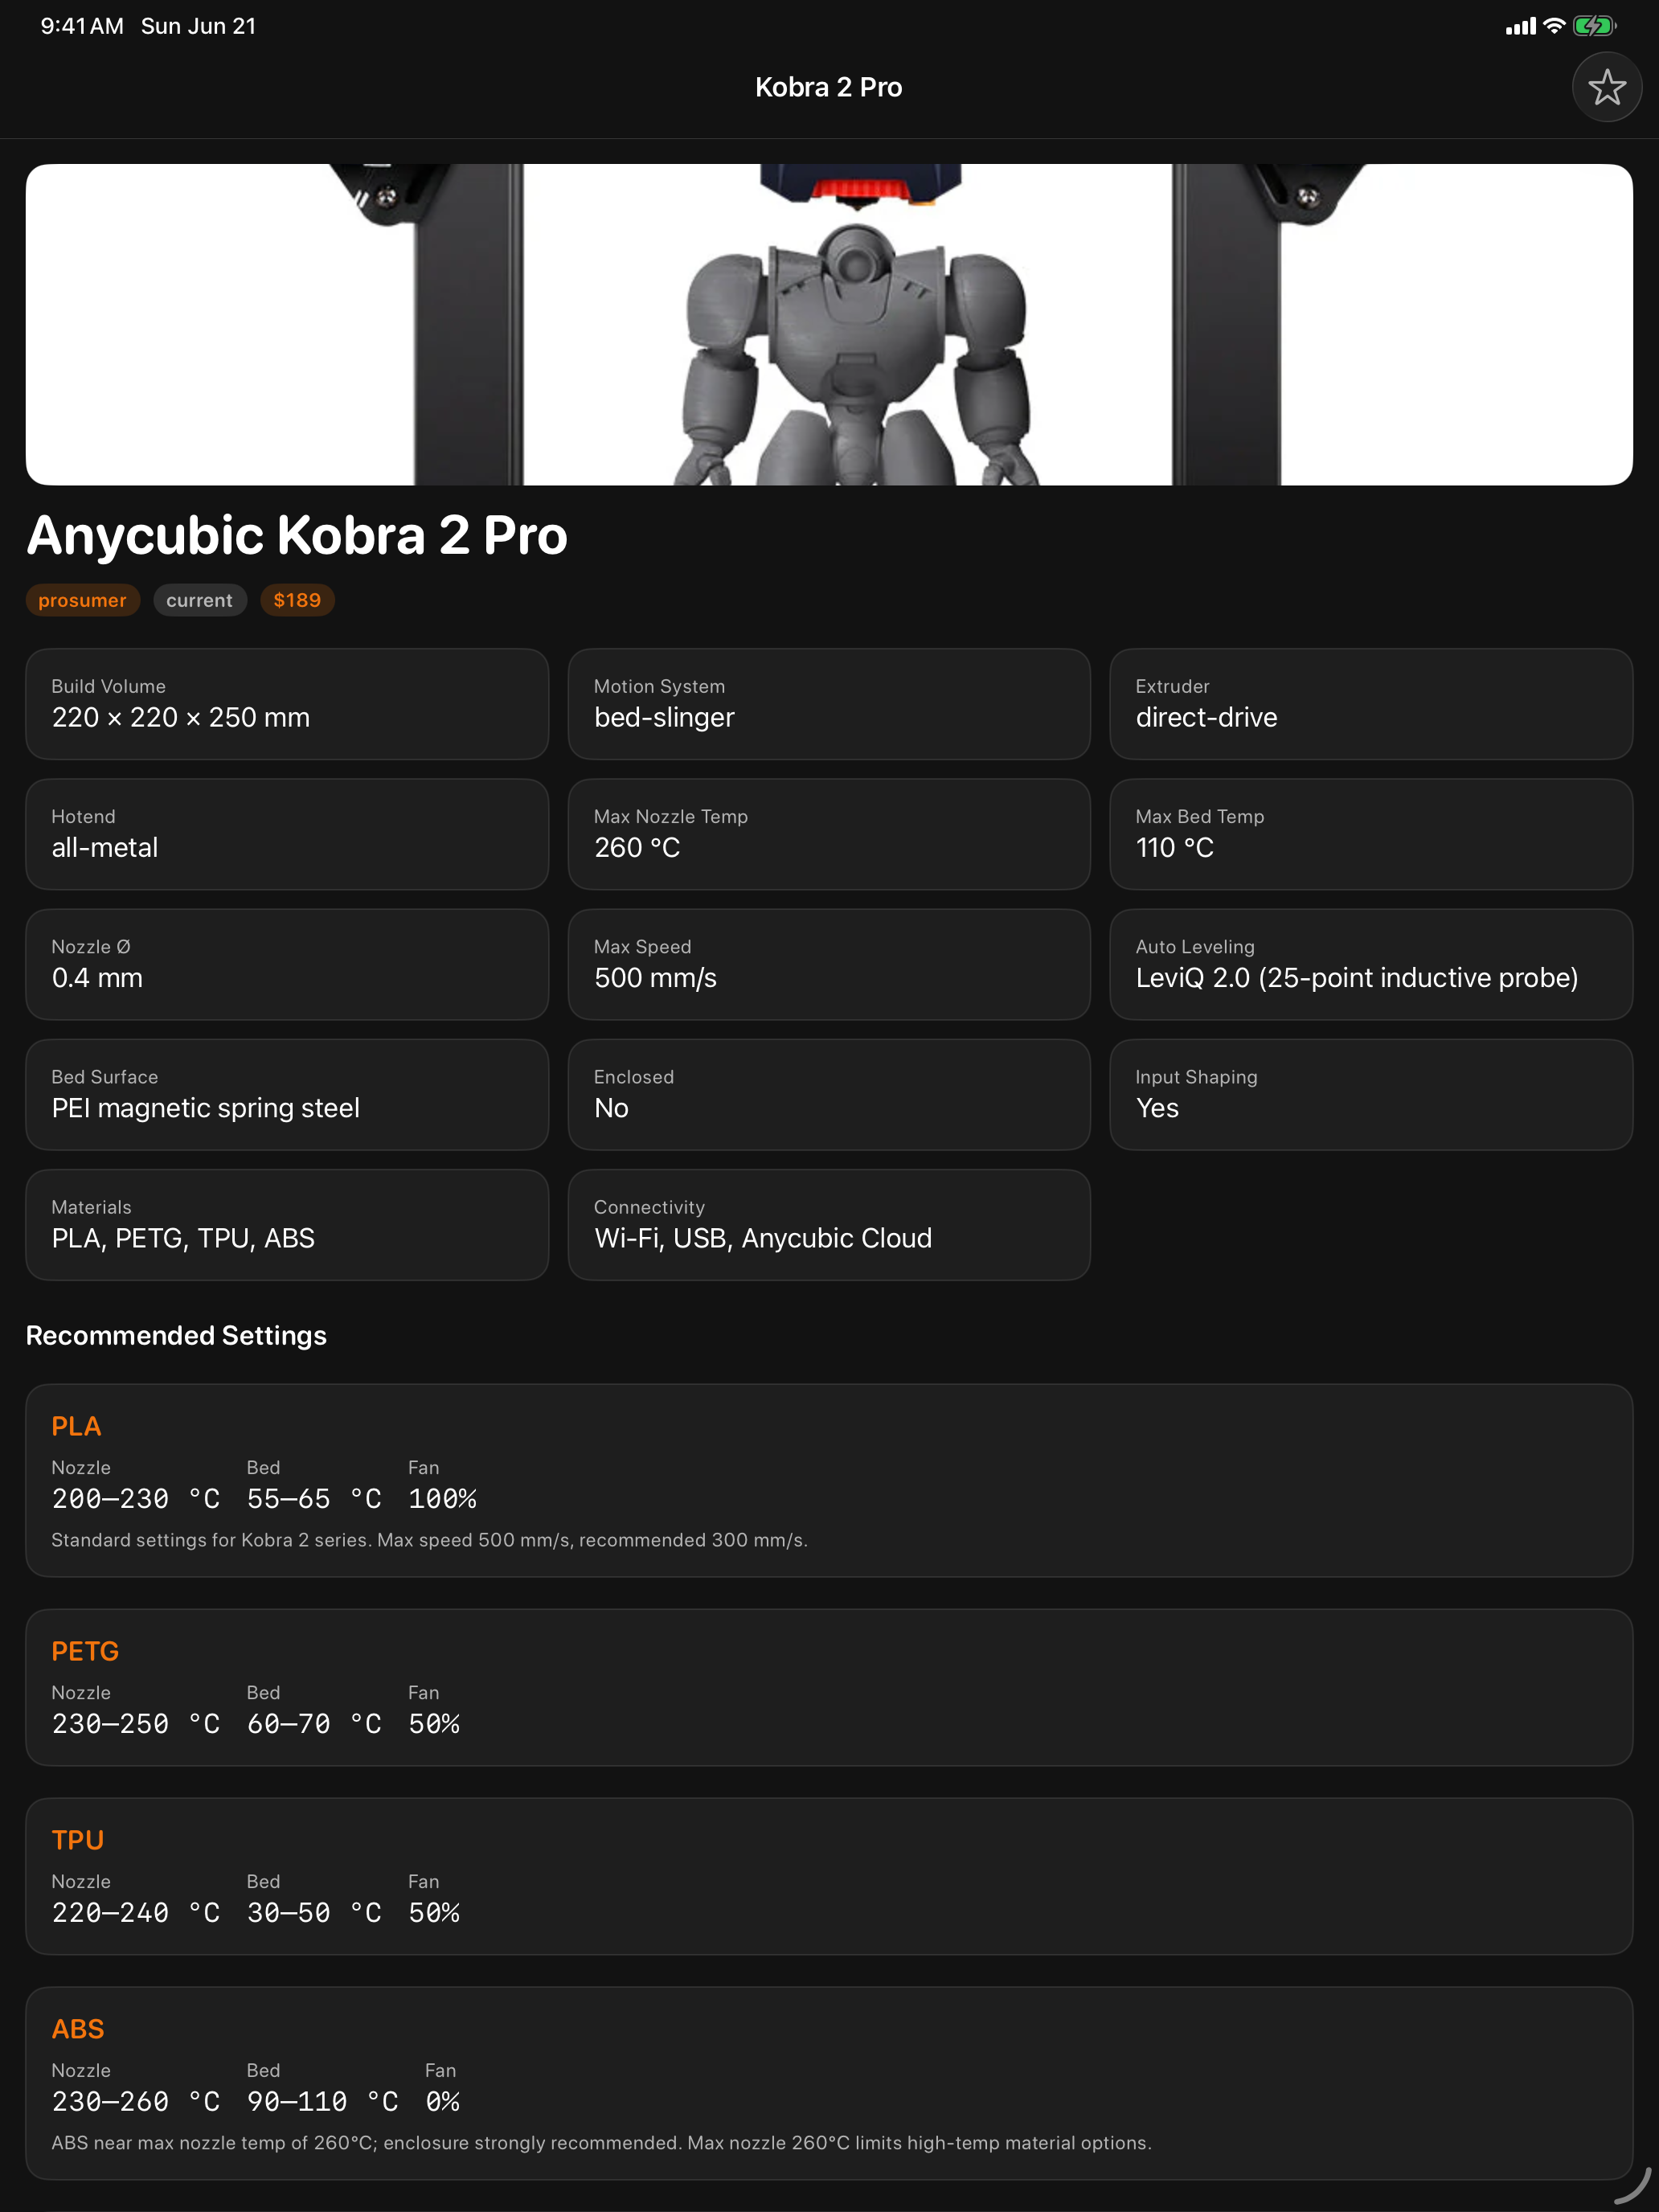Tap the TPU settings heading
This screenshot has width=1659, height=2212.
78,1840
